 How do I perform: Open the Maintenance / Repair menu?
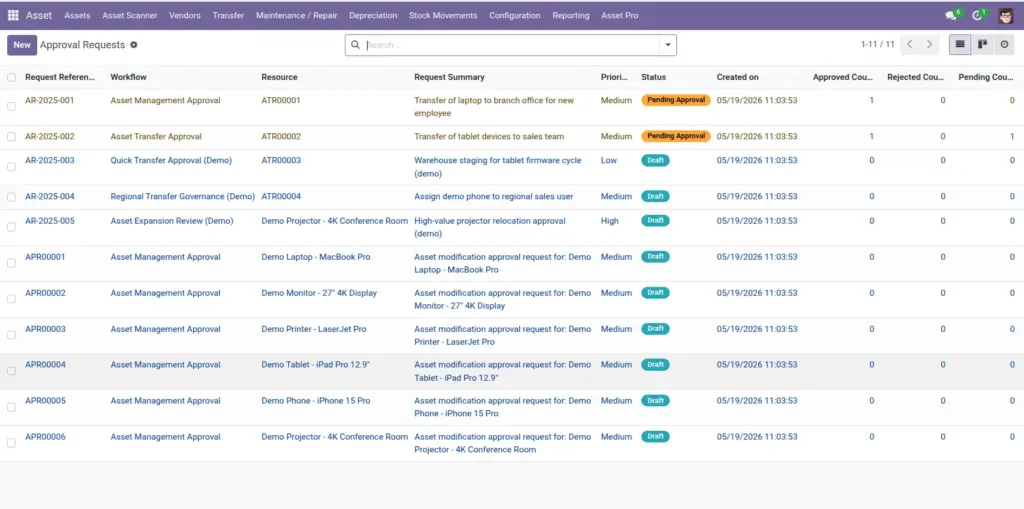click(296, 15)
